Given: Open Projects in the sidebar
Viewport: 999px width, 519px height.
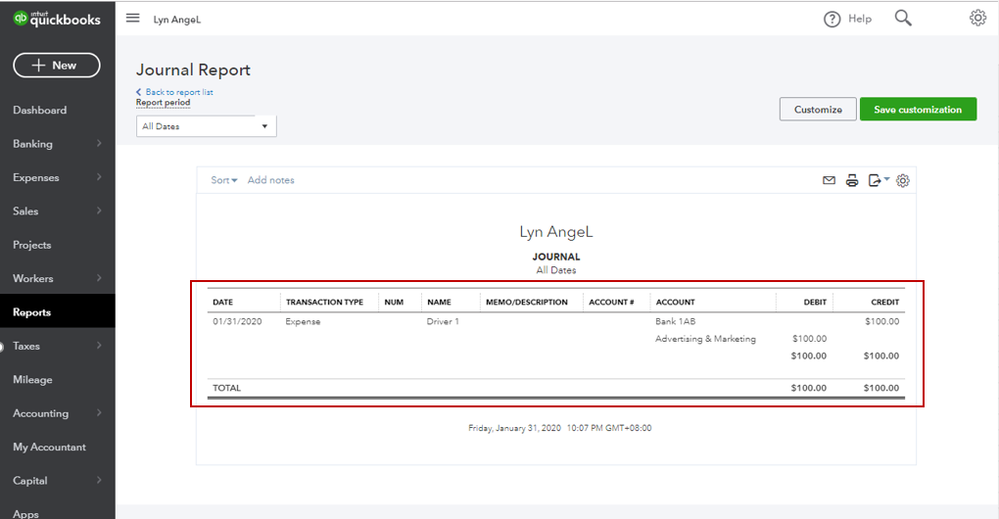Looking at the screenshot, I should click(x=32, y=245).
